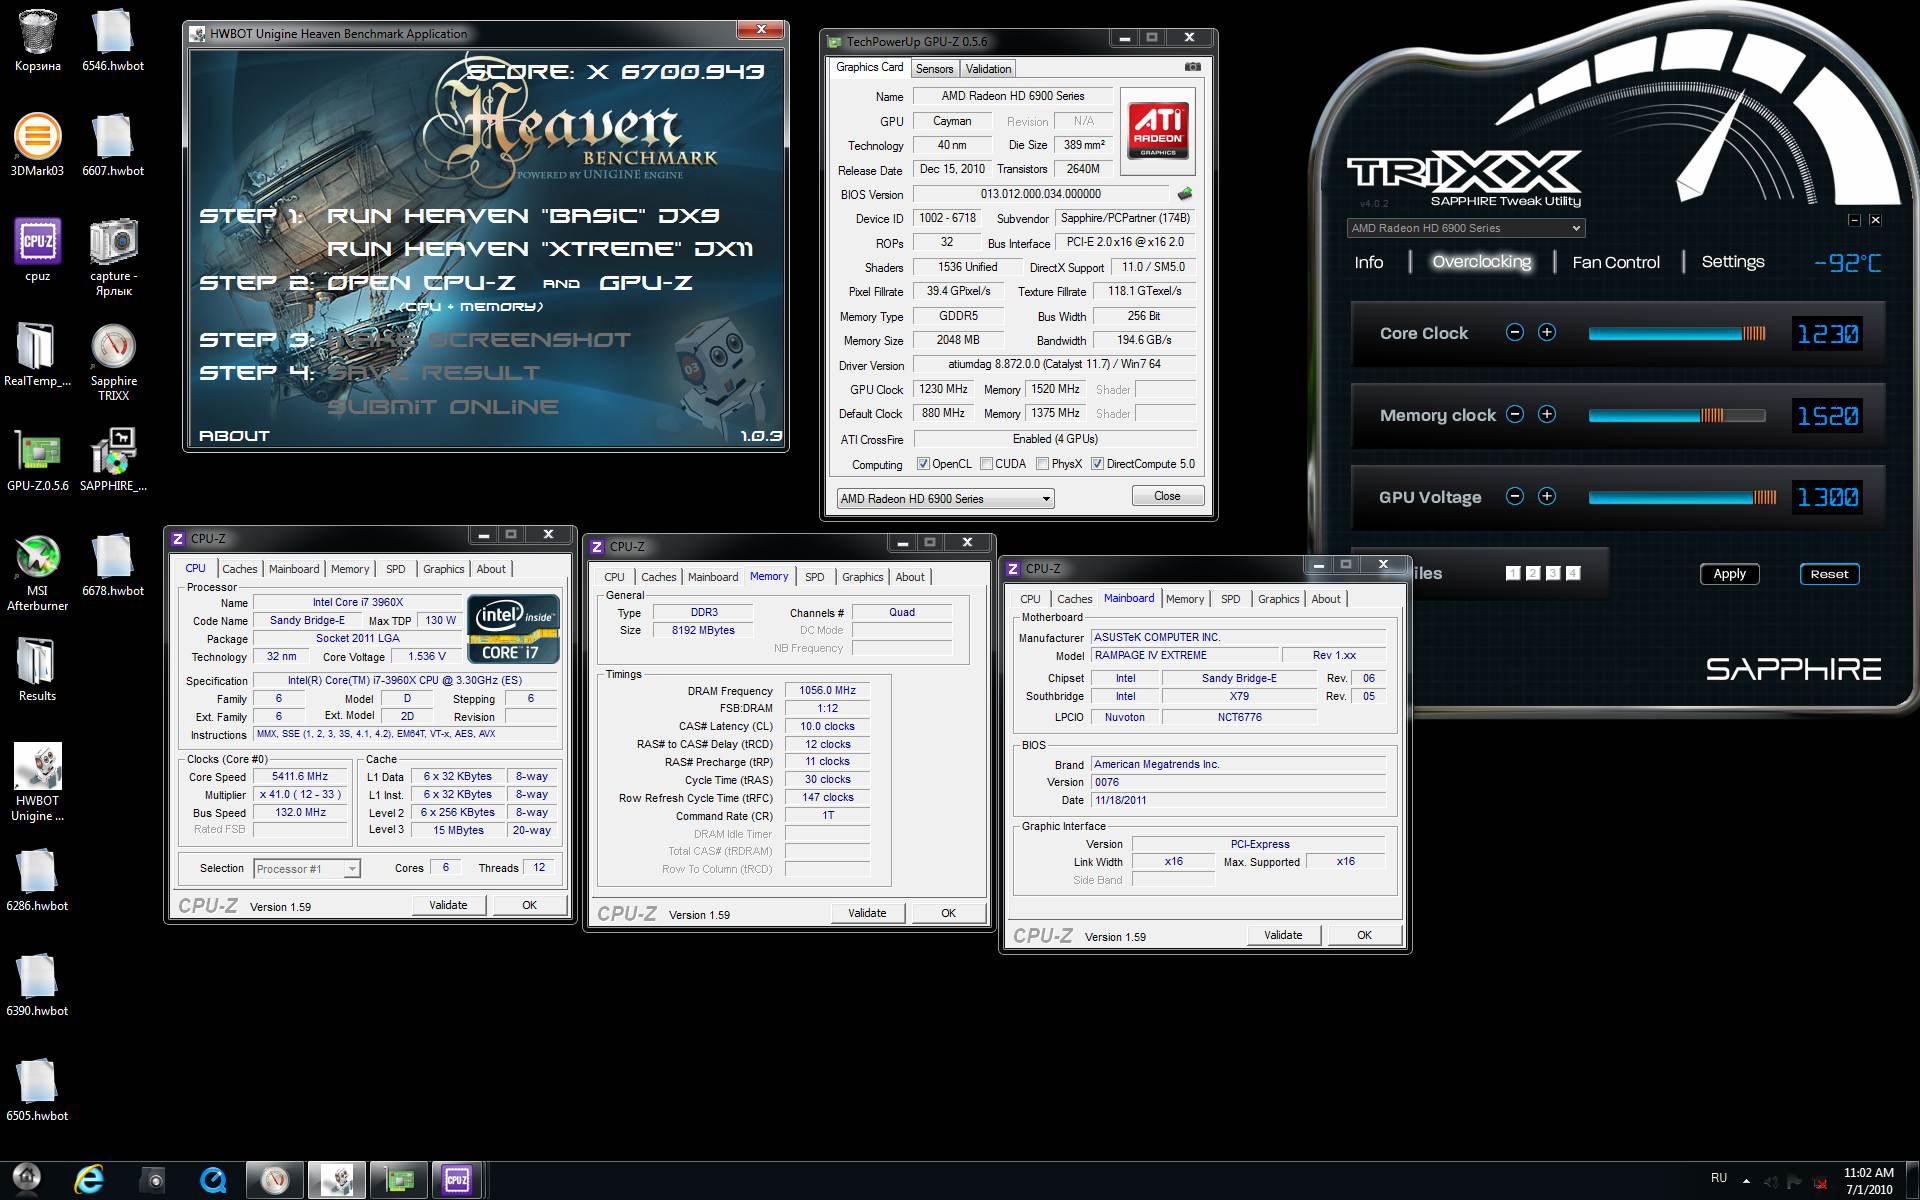Select TRIXX profile 1
The height and width of the screenshot is (1200, 1920).
pyautogui.click(x=1512, y=573)
